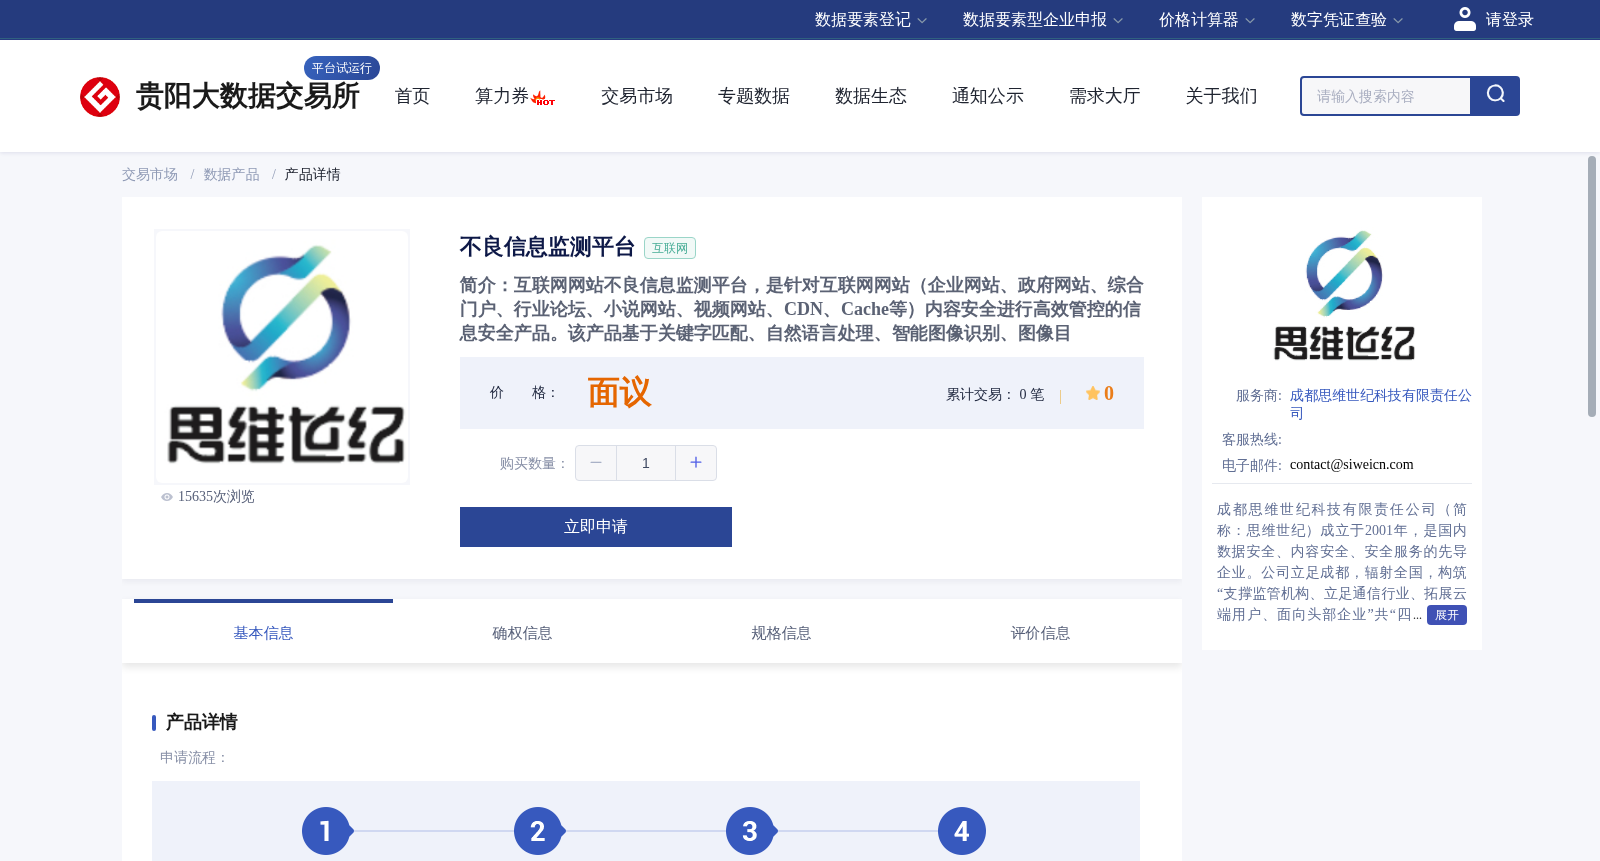
Task: Click the 请登录 login link
Action: (1509, 20)
